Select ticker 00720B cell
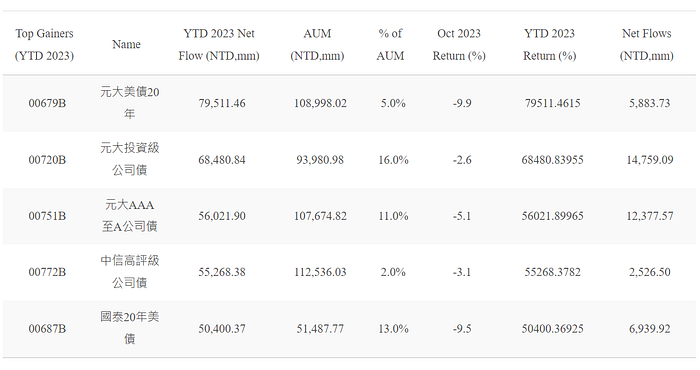The width and height of the screenshot is (700, 370). tap(47, 160)
